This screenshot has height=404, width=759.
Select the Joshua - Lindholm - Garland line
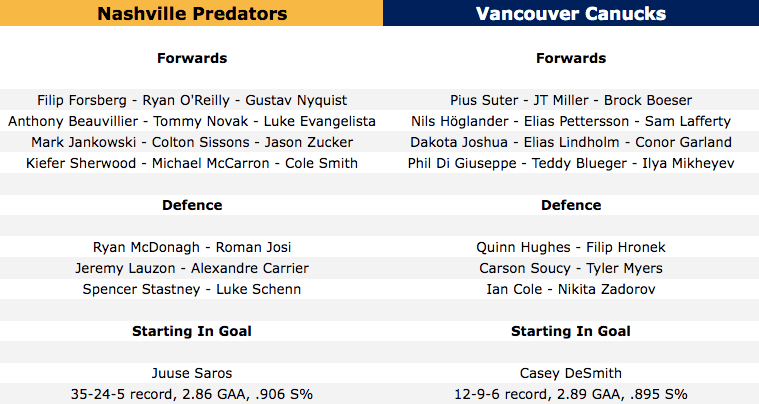571,142
